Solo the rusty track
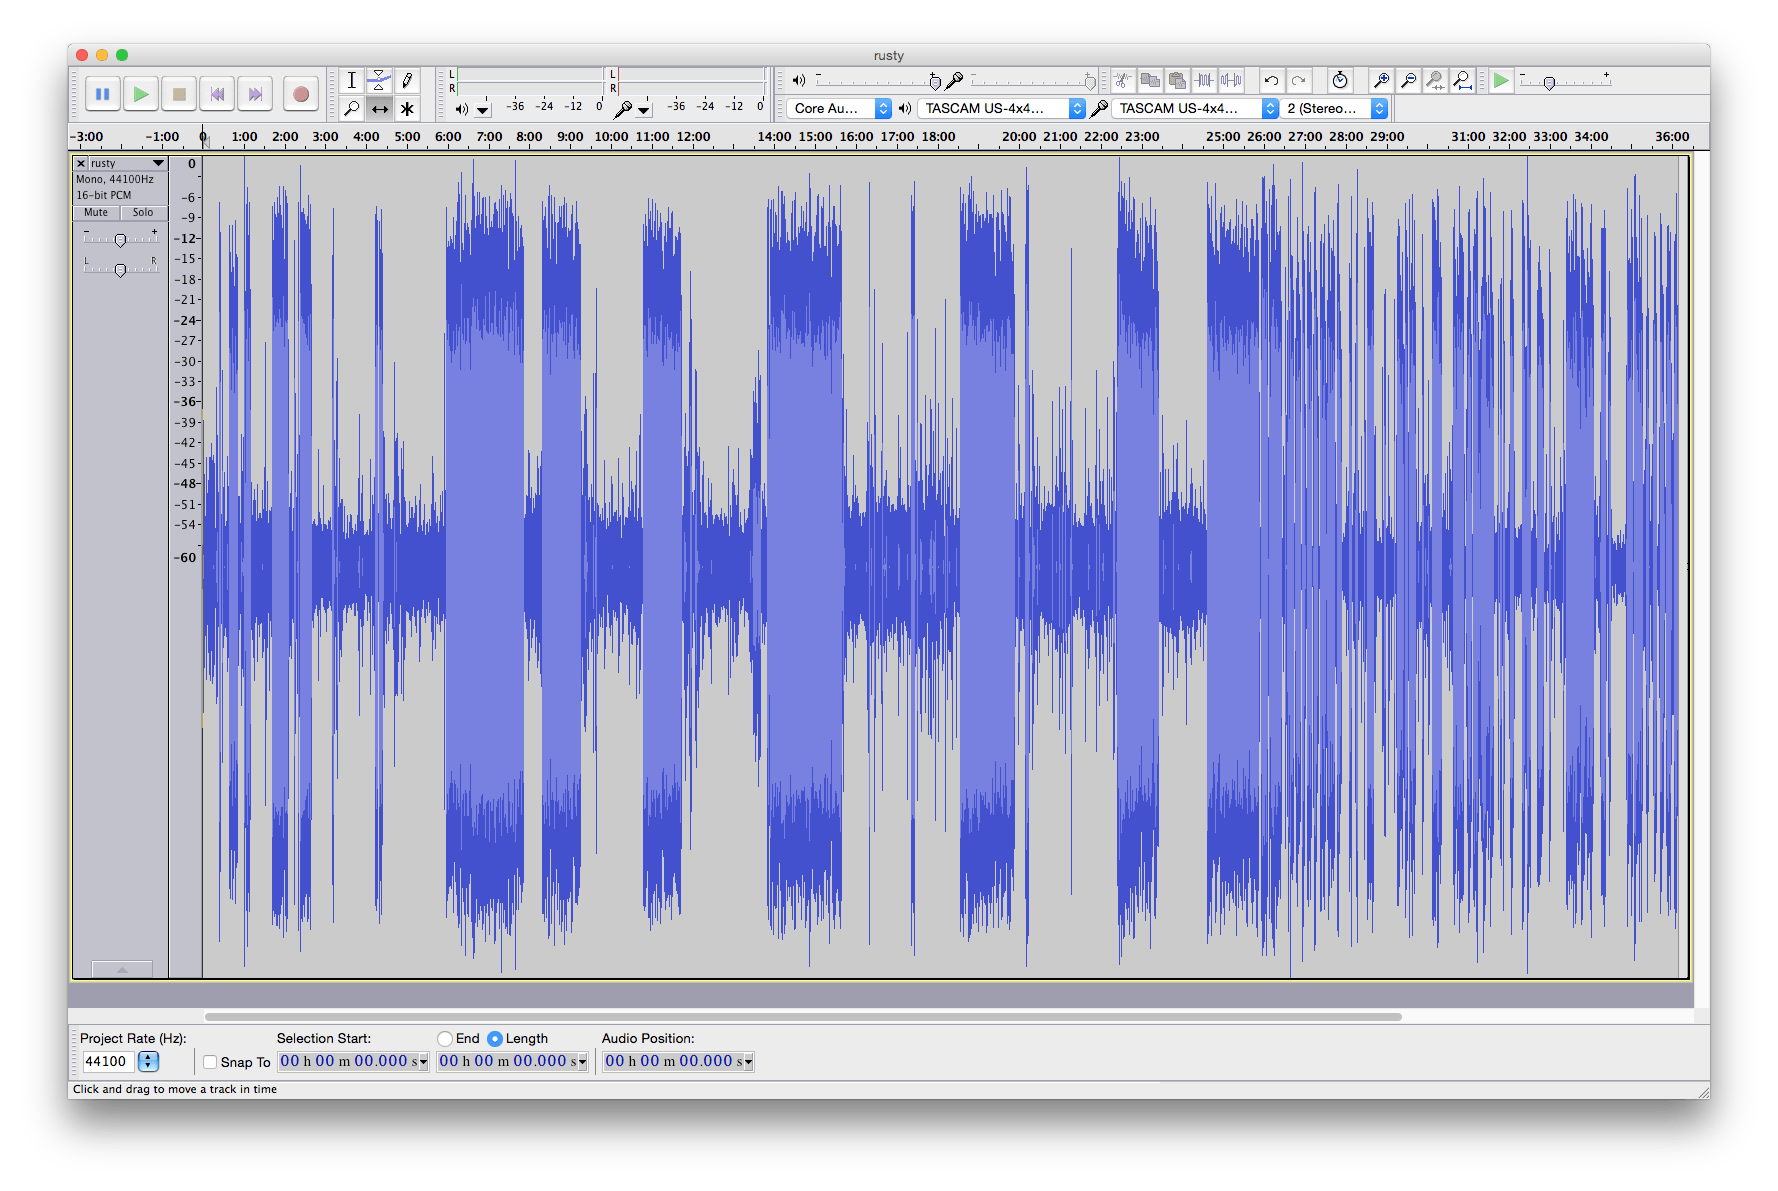1778x1191 pixels. 143,213
